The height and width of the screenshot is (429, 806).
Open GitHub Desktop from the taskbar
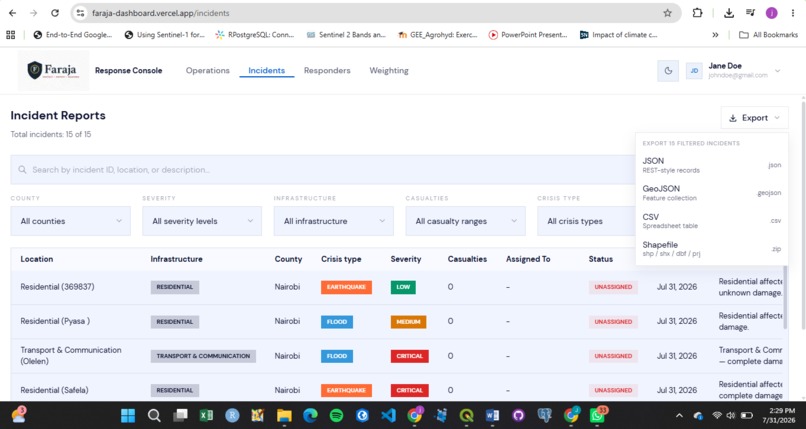click(x=518, y=415)
